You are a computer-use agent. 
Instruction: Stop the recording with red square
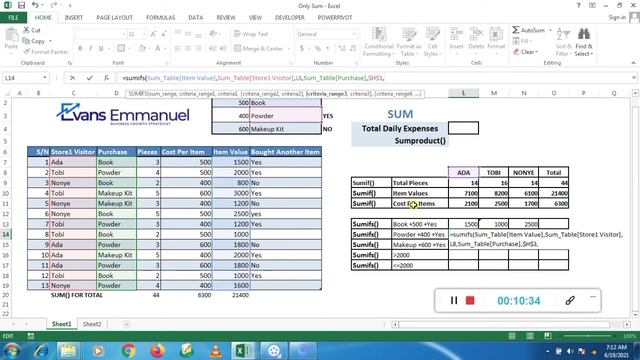click(470, 300)
